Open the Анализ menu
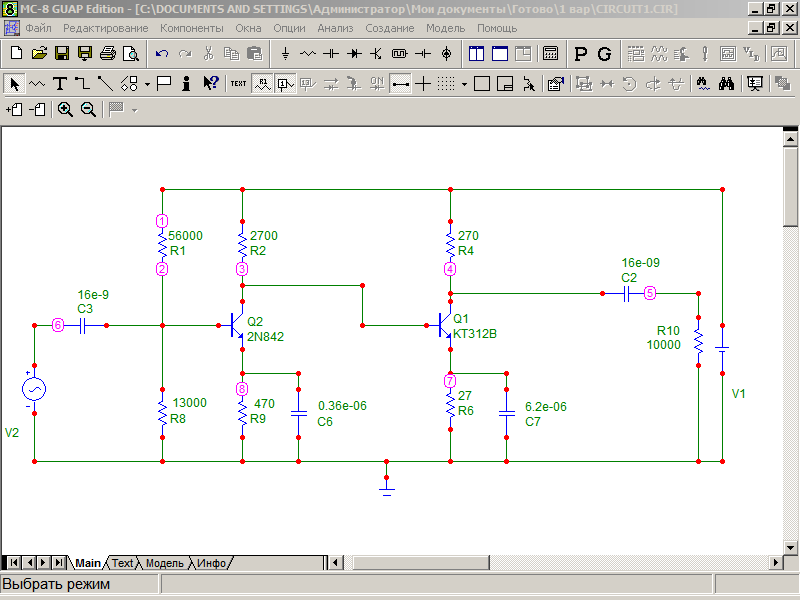Screen dimensions: 800x600 click(x=335, y=28)
